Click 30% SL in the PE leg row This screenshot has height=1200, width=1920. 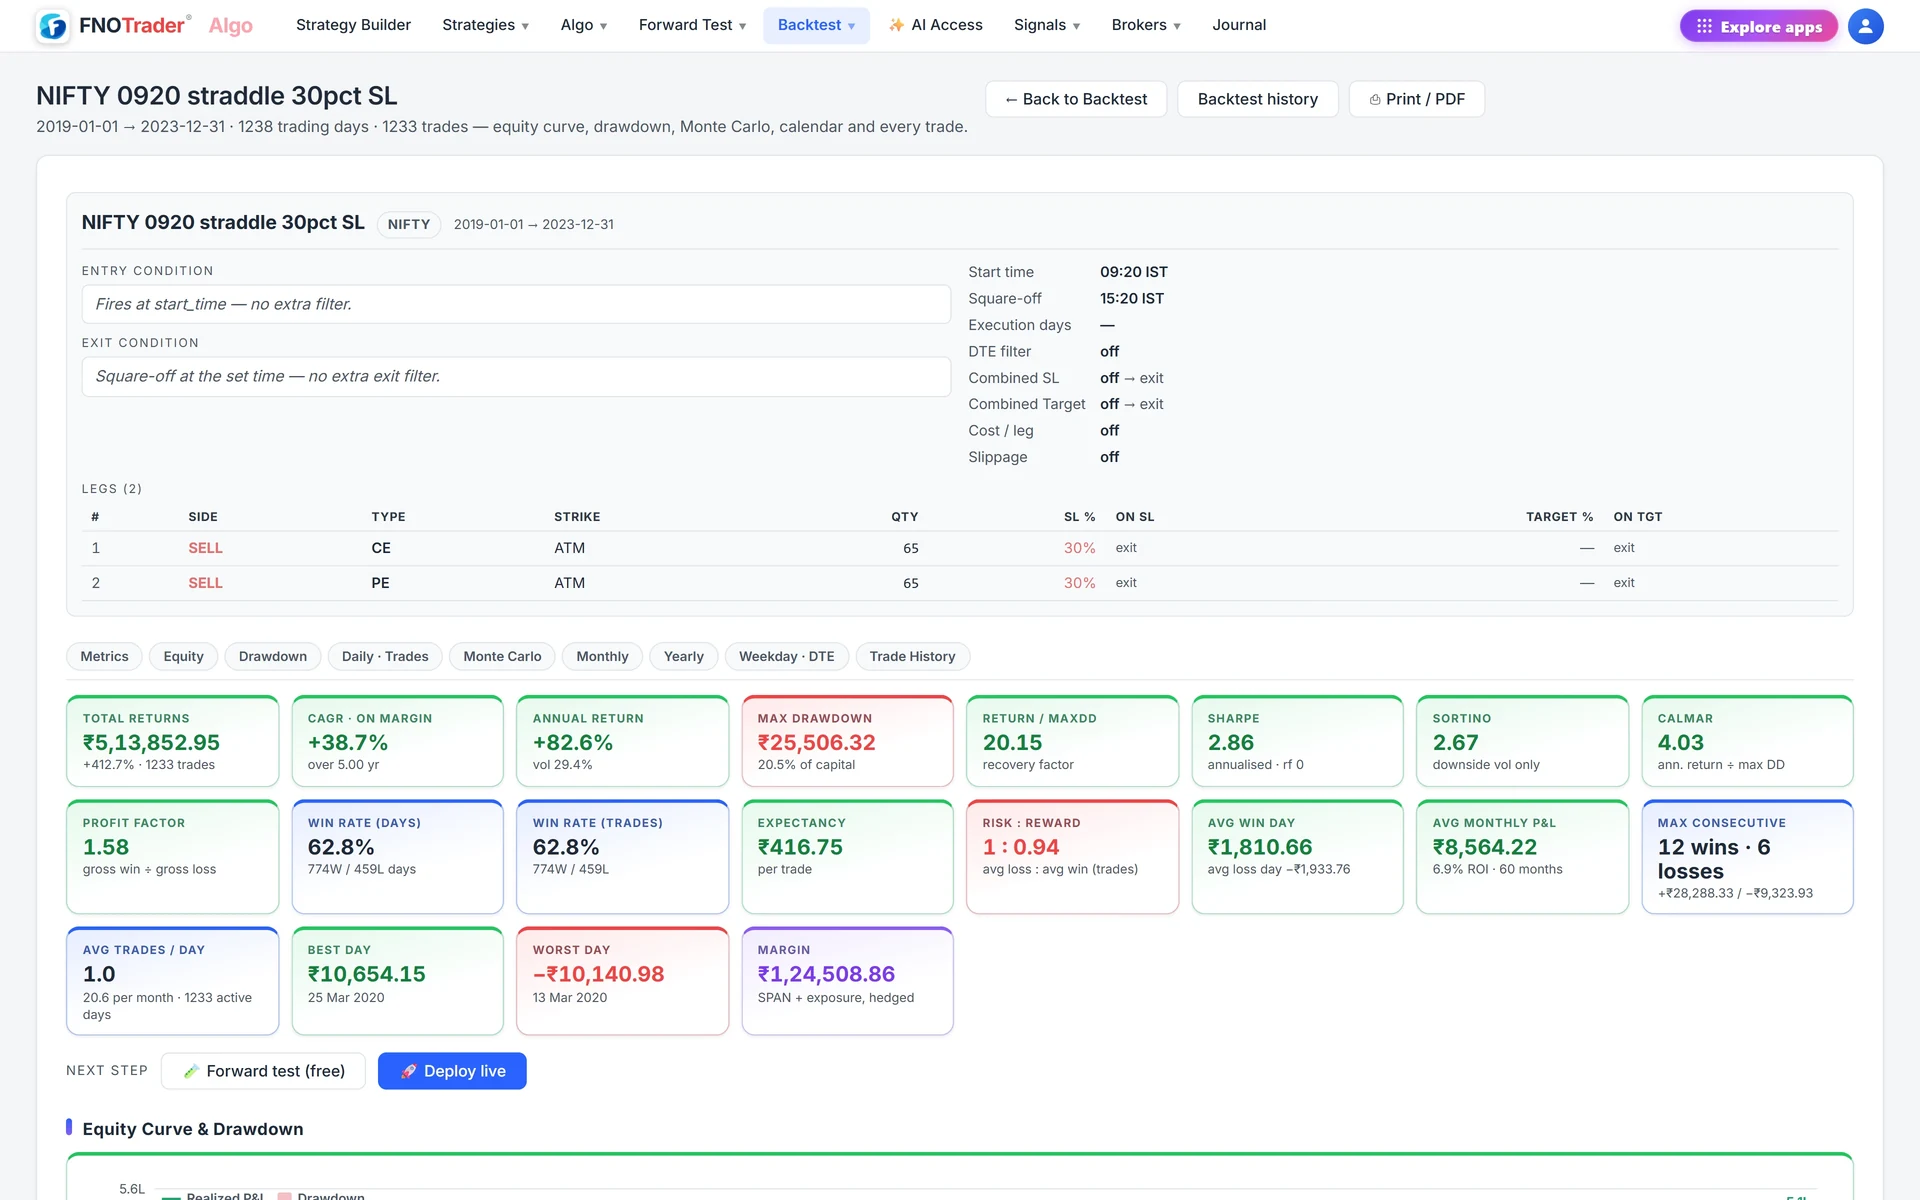tap(1079, 583)
